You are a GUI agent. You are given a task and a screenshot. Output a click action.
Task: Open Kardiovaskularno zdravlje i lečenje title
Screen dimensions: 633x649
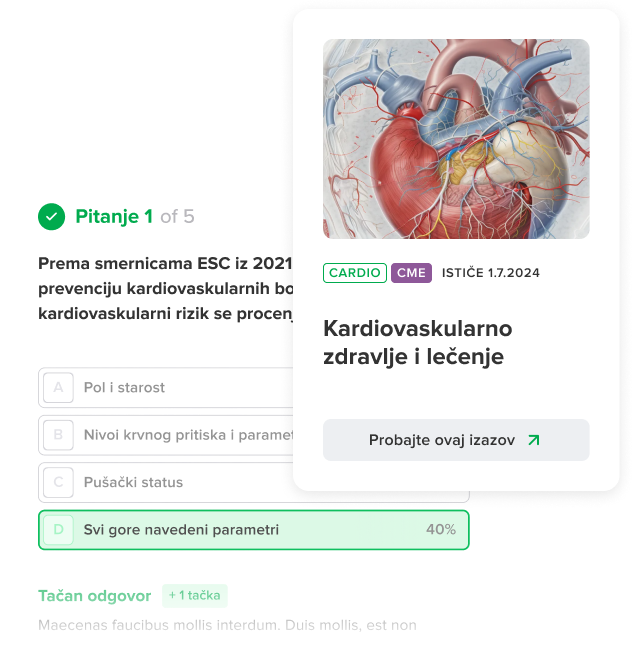click(417, 342)
